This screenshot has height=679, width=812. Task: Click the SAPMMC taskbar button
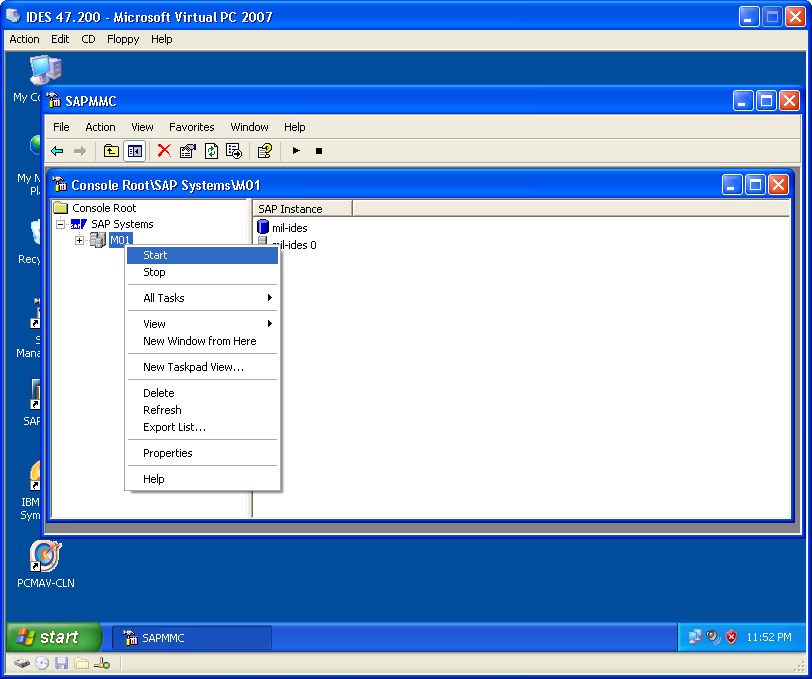pyautogui.click(x=191, y=638)
